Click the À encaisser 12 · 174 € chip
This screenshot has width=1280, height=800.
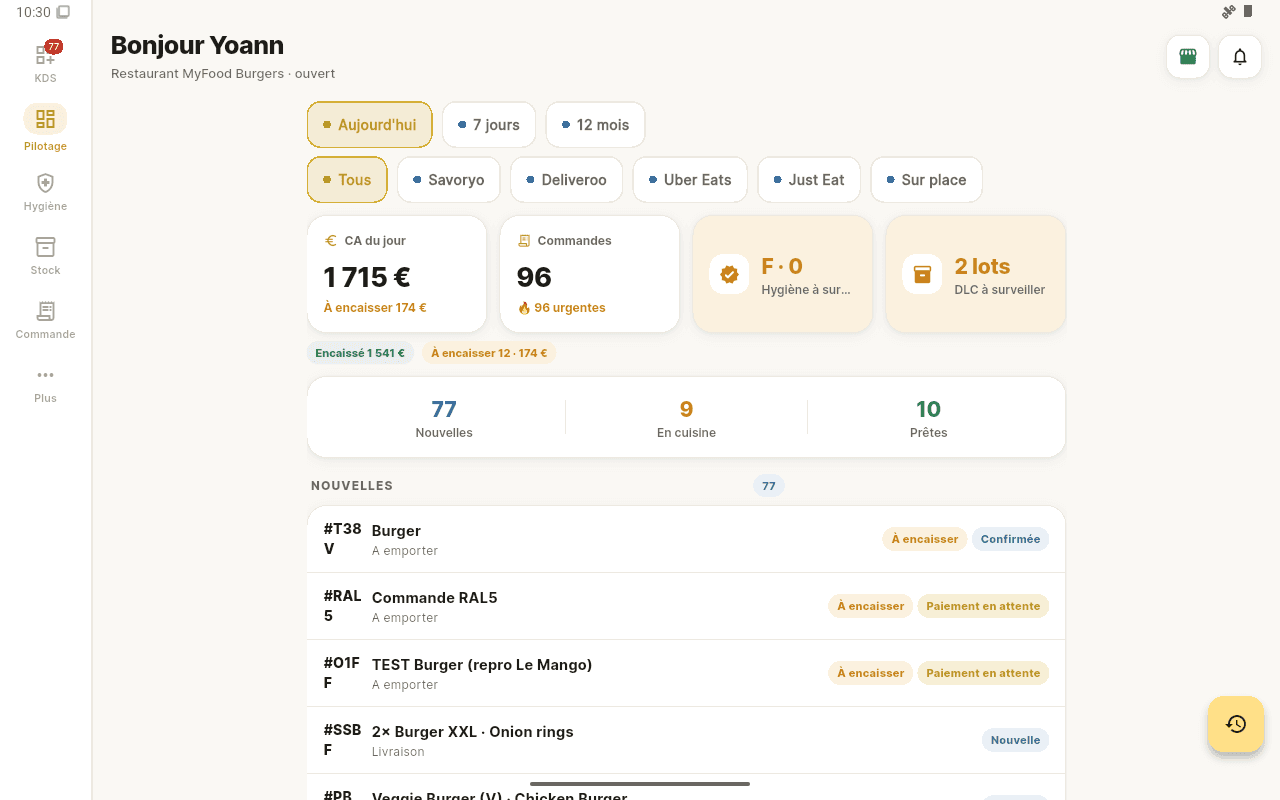(489, 353)
